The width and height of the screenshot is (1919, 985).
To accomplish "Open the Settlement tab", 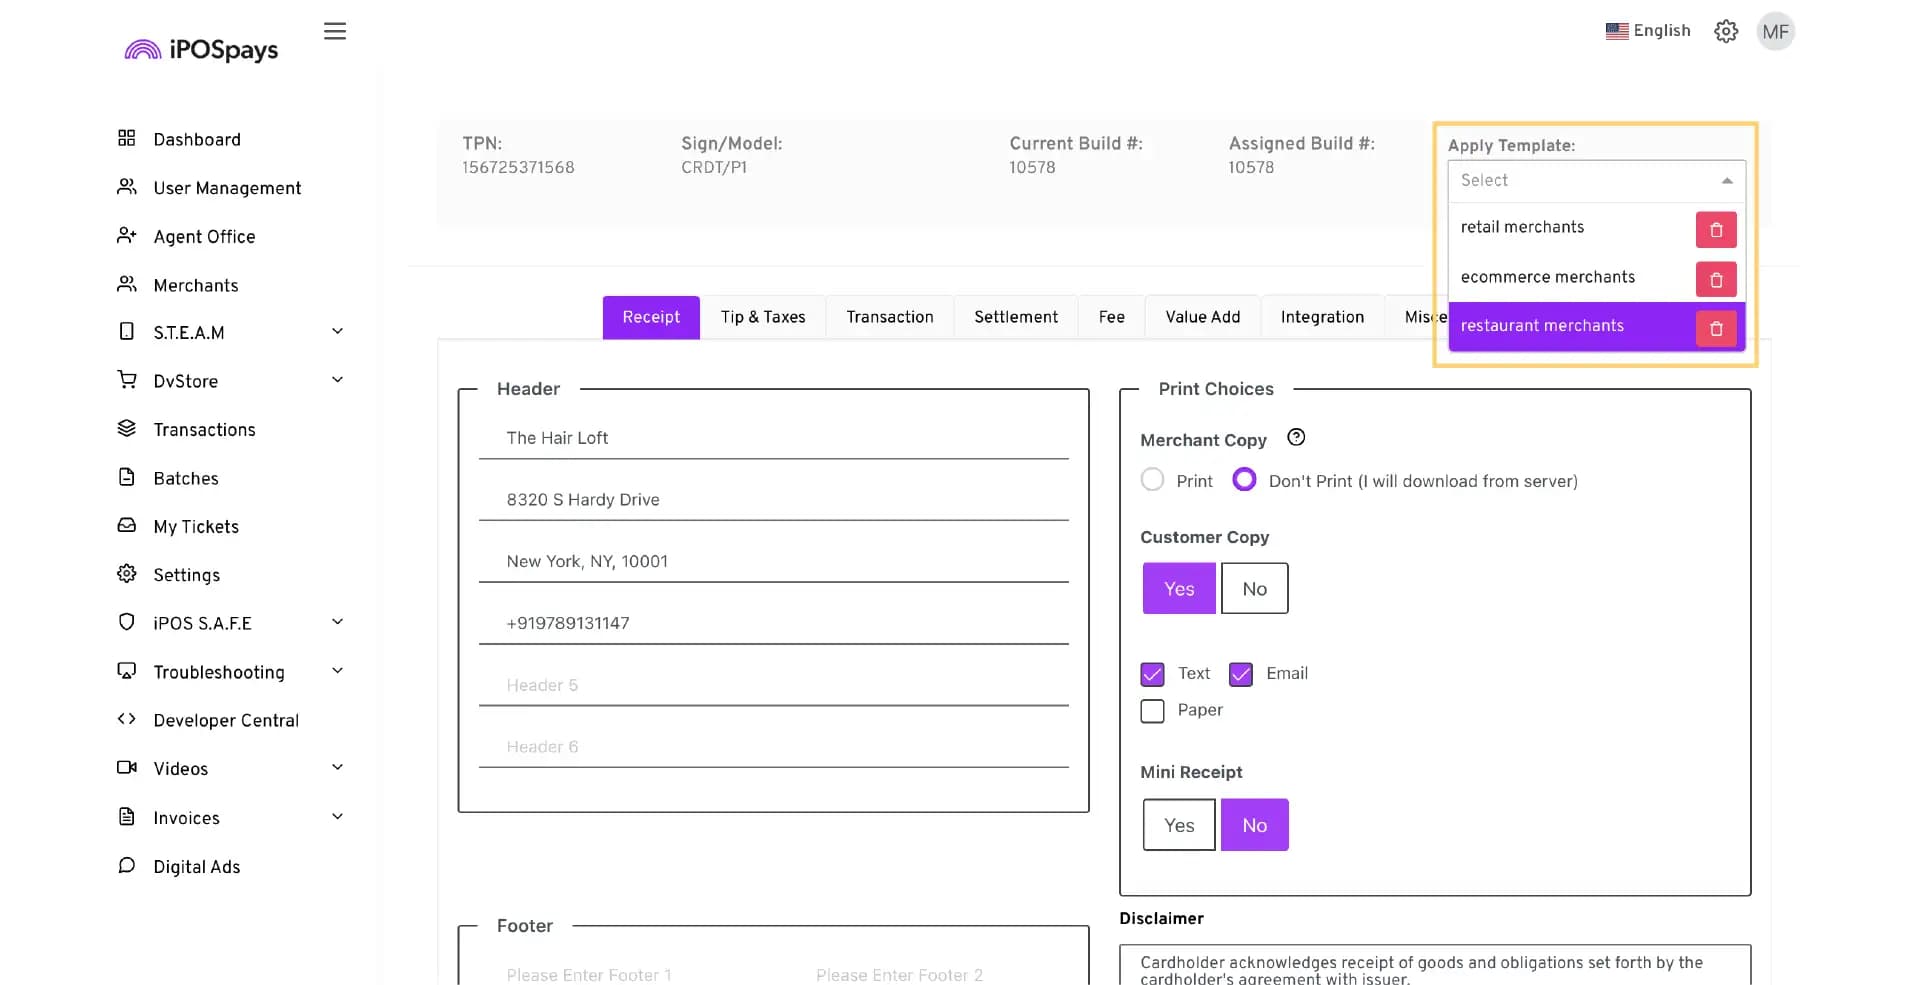I will tap(1015, 317).
